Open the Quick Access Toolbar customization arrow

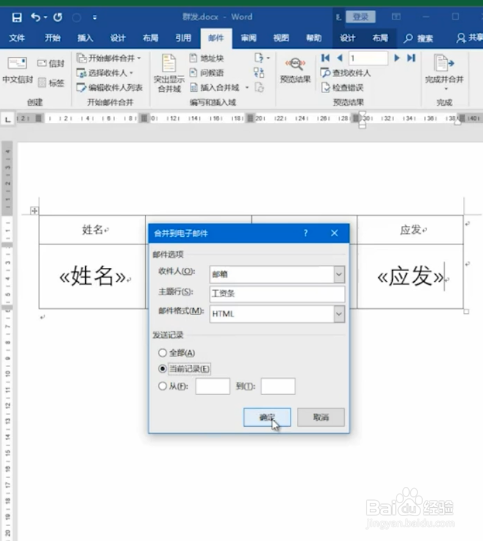[95, 17]
